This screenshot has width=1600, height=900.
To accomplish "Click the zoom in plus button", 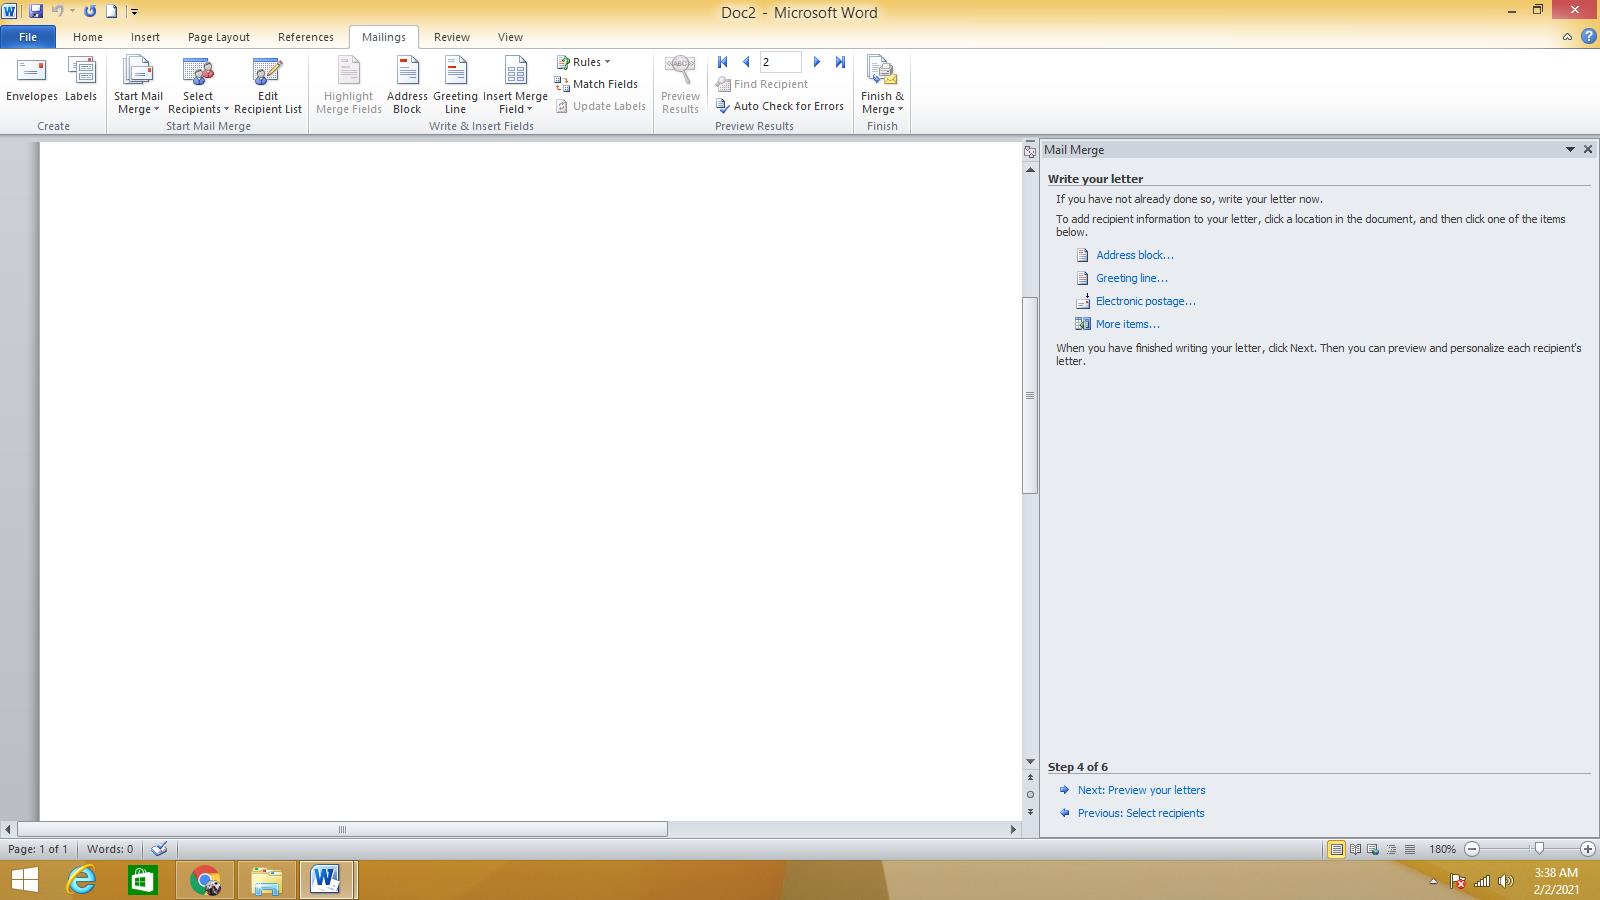I will coord(1587,849).
